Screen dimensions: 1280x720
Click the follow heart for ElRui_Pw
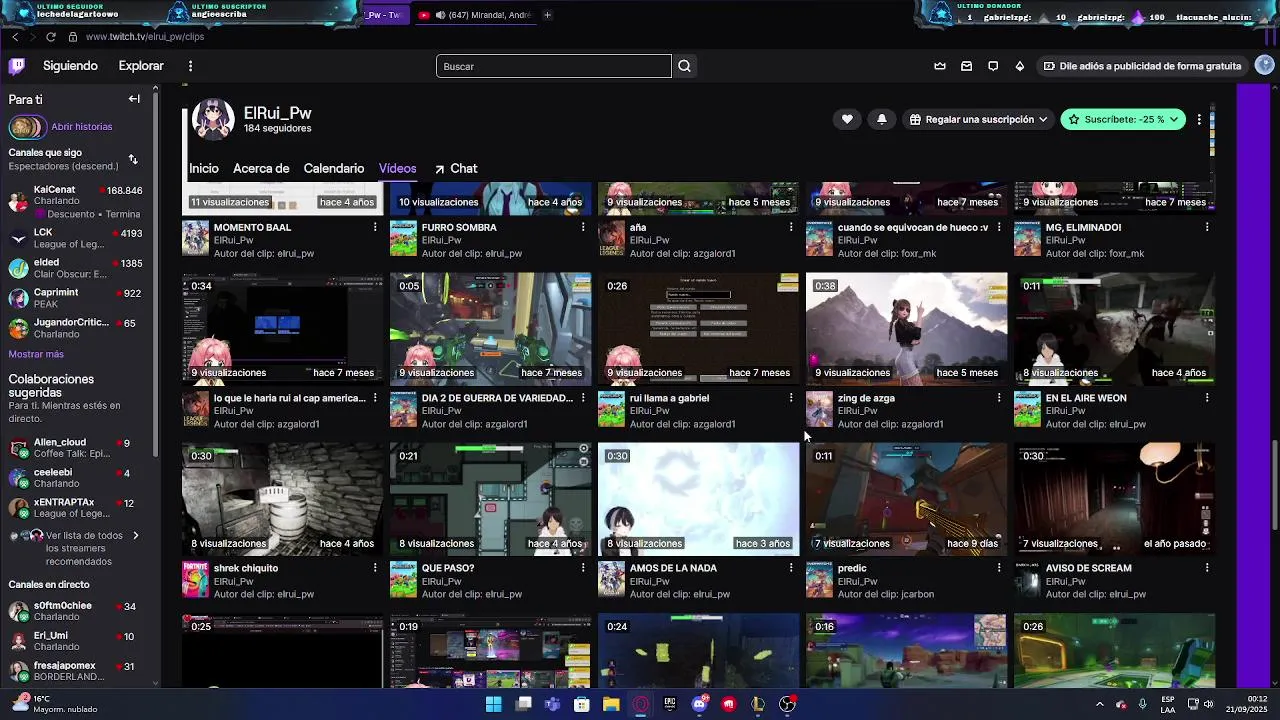pos(847,119)
